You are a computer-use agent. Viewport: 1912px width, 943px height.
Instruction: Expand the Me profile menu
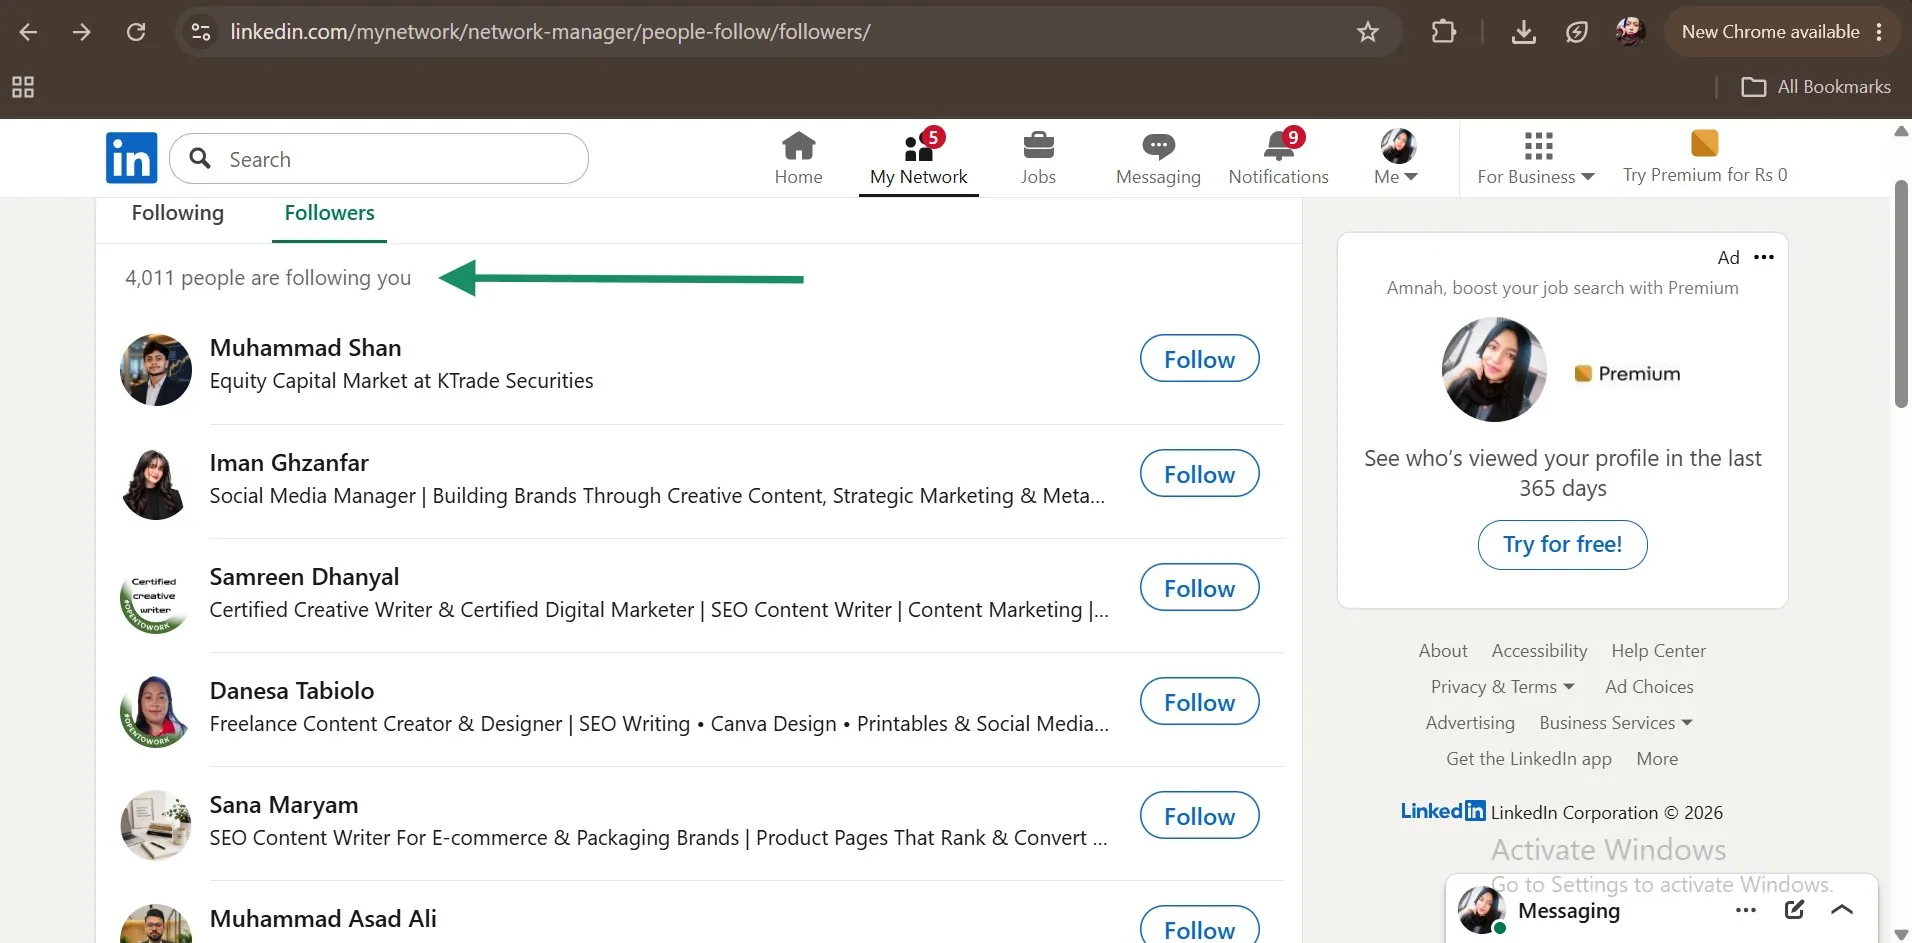(1397, 158)
